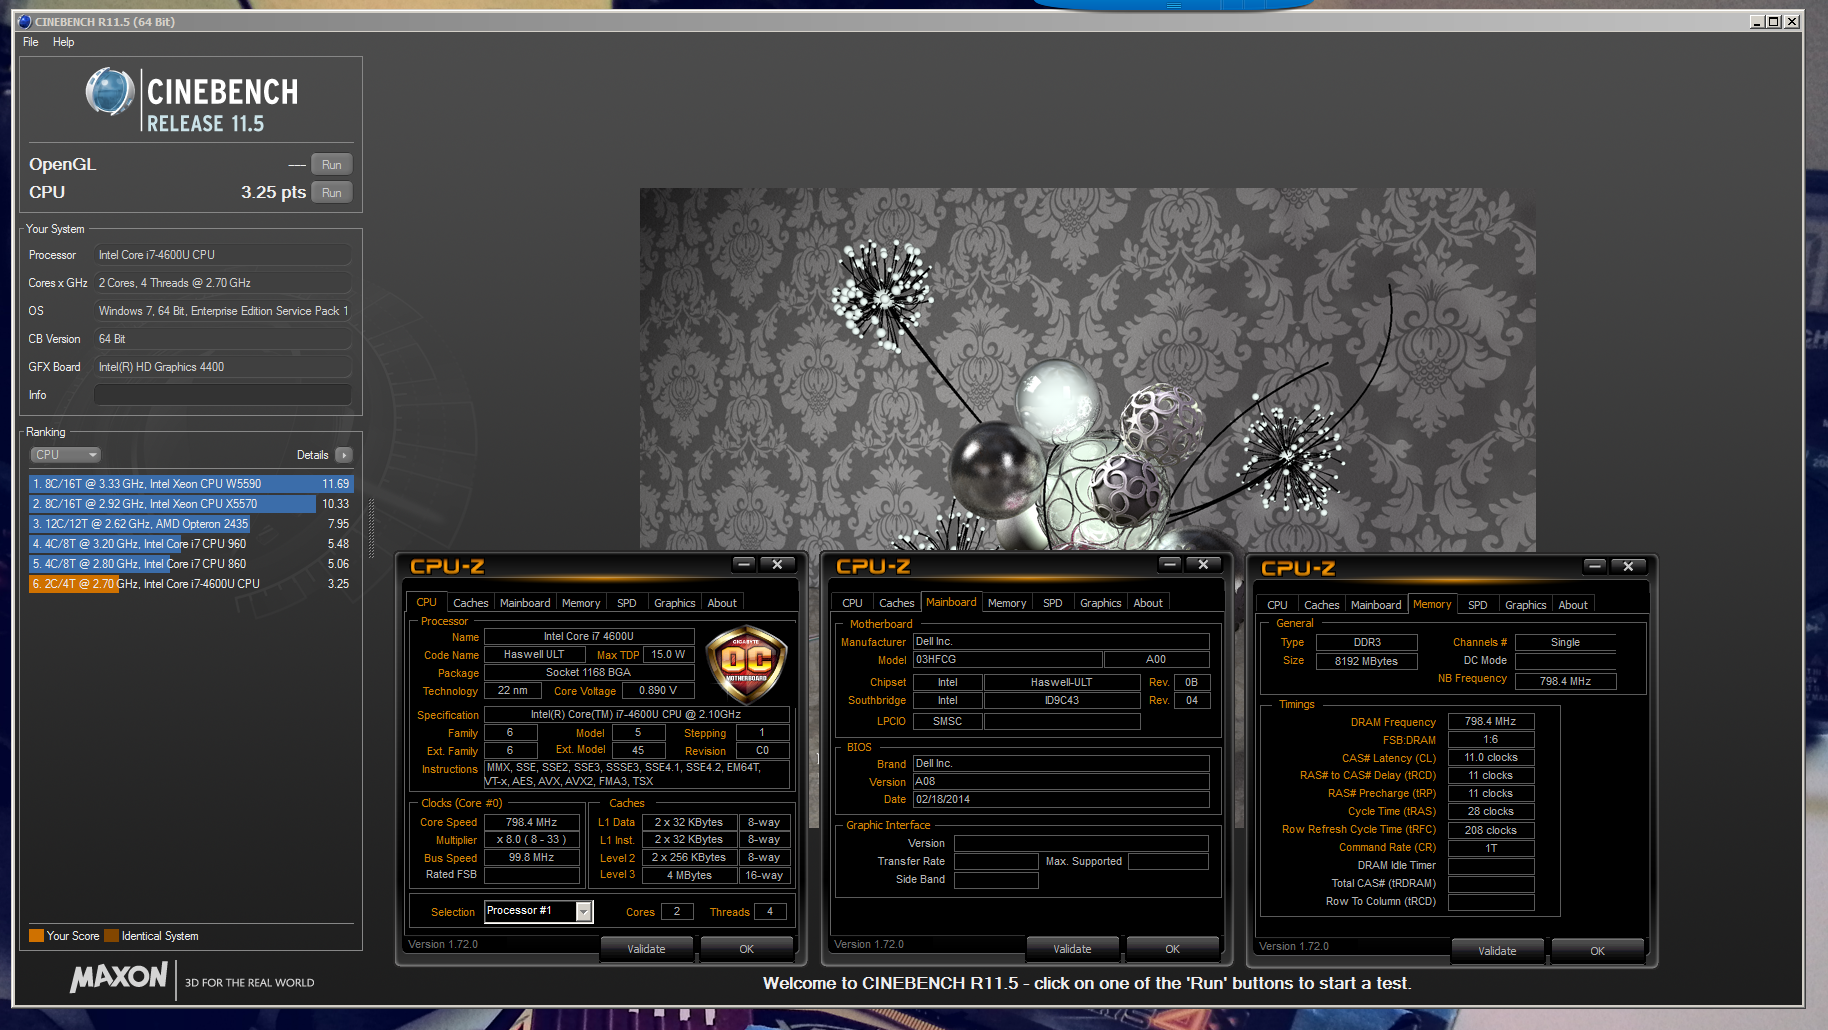Click Validate in middle CPU-Z window
This screenshot has height=1030, width=1828.
pyautogui.click(x=1072, y=949)
